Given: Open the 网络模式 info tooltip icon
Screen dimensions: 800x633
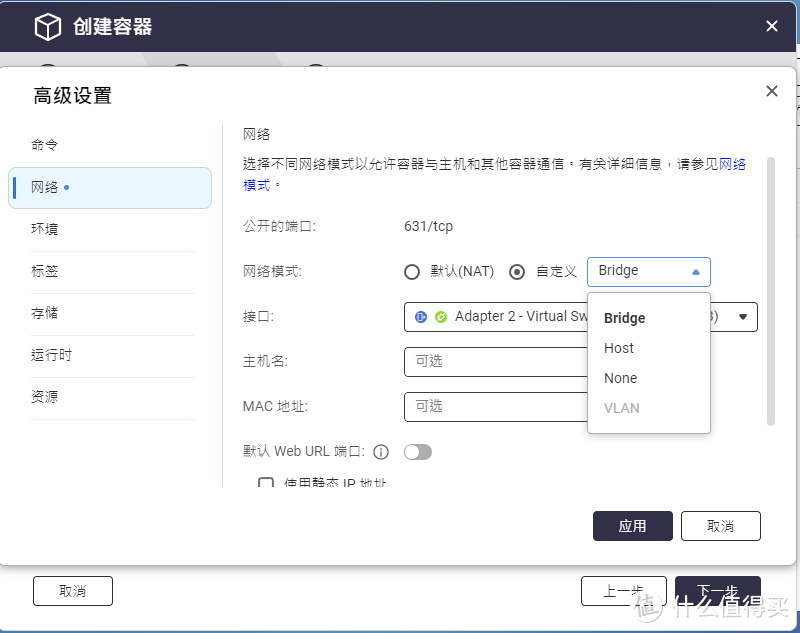Looking at the screenshot, I should pyautogui.click(x=381, y=452).
